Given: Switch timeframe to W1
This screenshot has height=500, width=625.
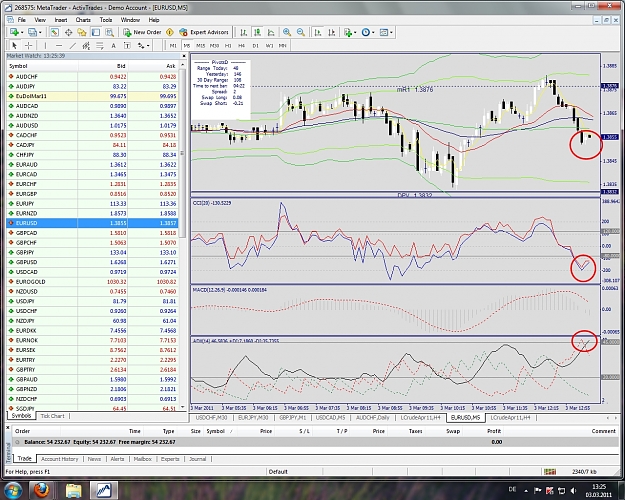Looking at the screenshot, I should coord(269,45).
